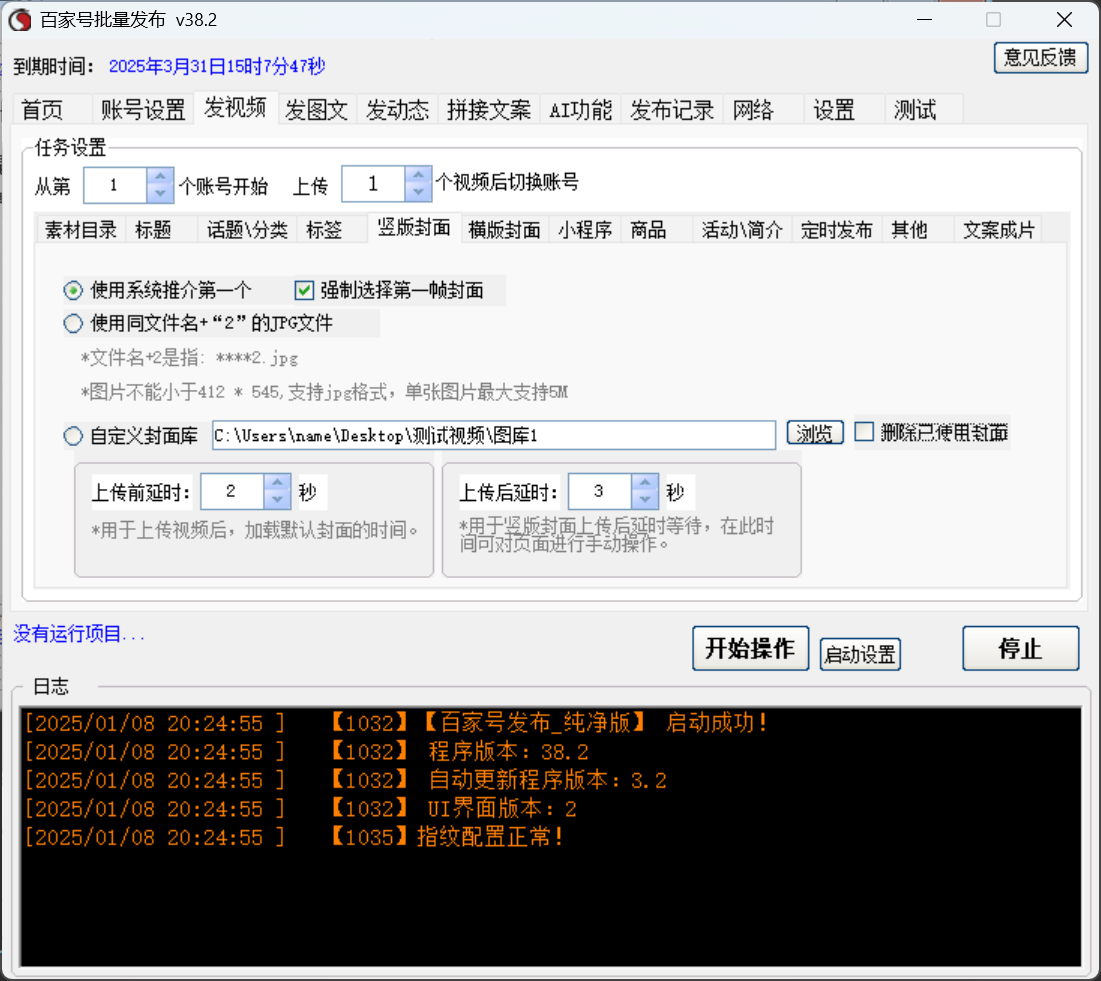Screen dimensions: 1101x981
Task: Enable 删除已使用封面 checkbox
Action: [x=864, y=432]
